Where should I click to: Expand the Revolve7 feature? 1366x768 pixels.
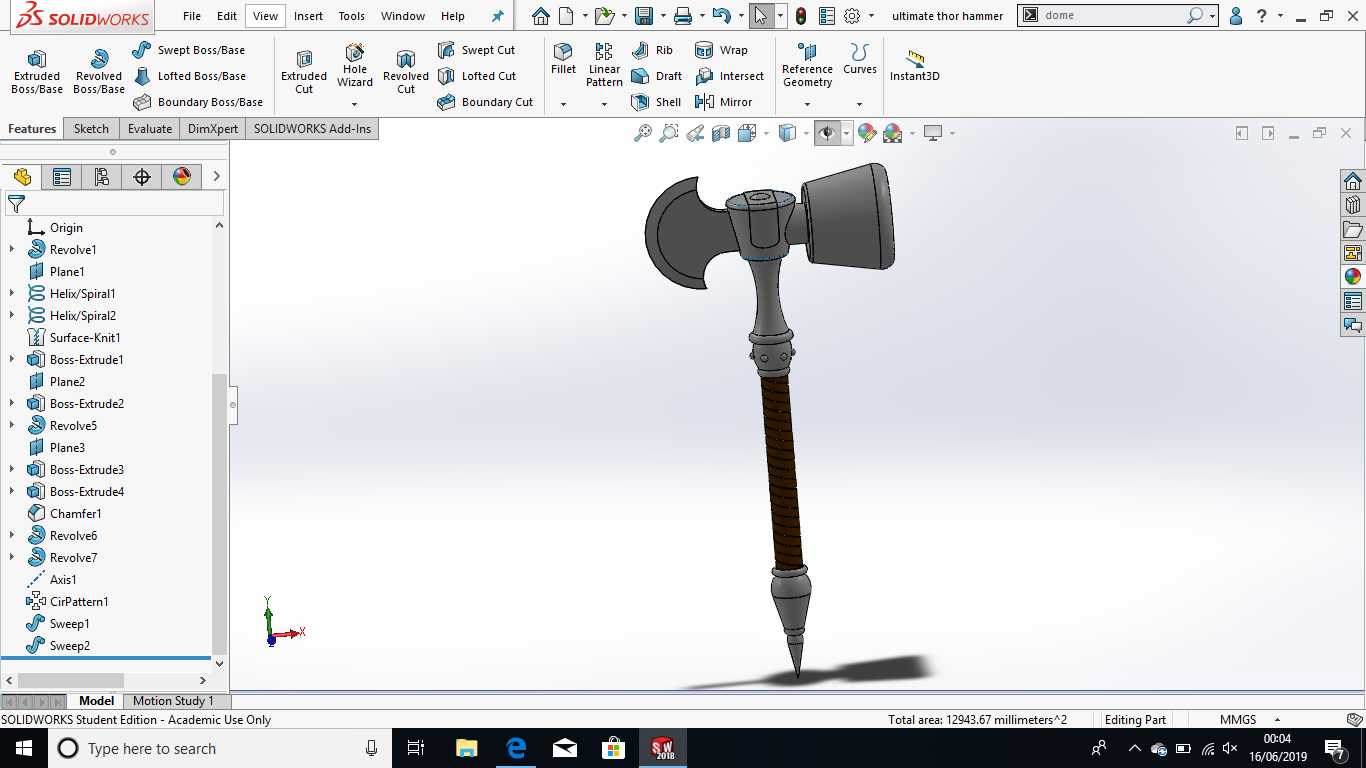point(12,558)
